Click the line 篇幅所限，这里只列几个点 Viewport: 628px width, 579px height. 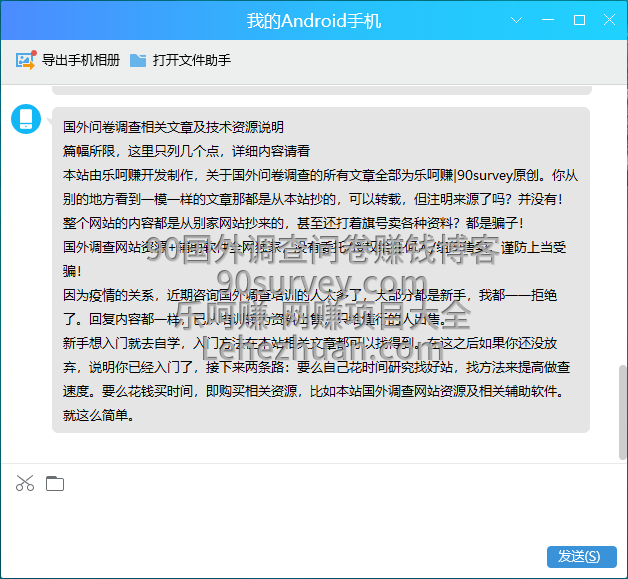(141, 151)
